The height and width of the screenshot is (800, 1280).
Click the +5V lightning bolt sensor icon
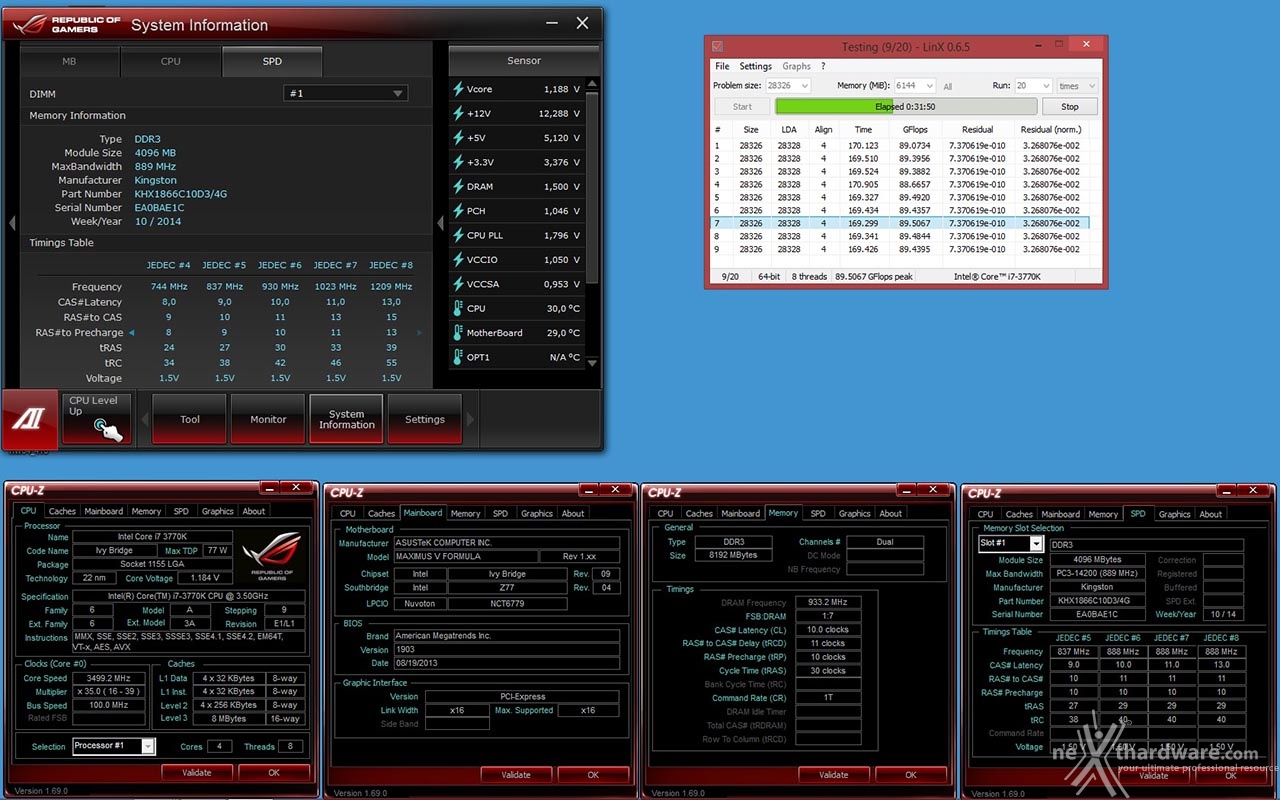[458, 138]
